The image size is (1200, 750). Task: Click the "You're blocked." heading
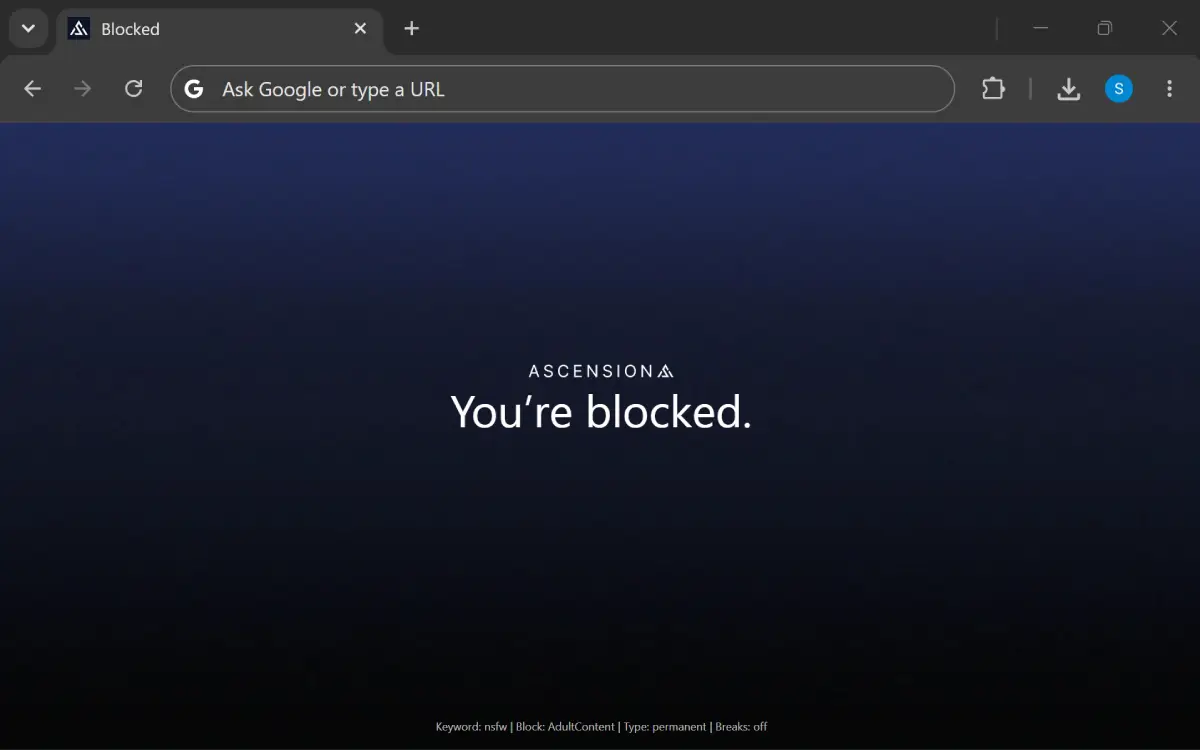601,412
